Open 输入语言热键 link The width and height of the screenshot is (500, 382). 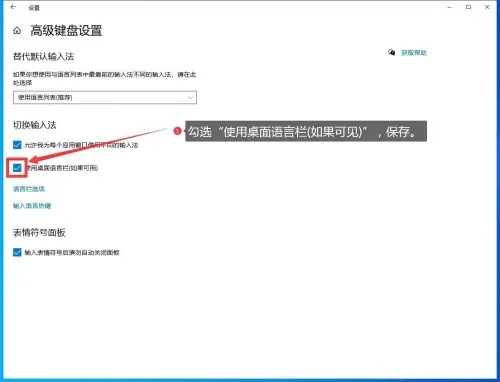coord(32,206)
